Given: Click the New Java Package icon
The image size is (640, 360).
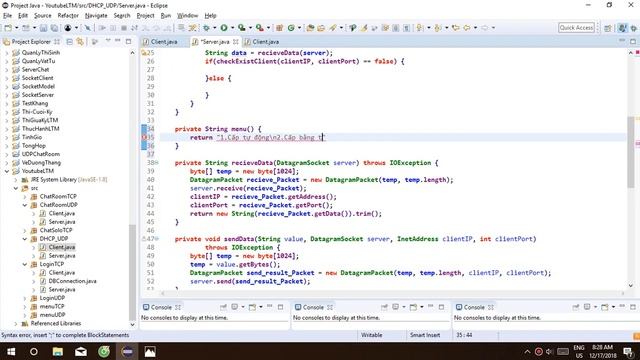Looking at the screenshot, I should coord(280,28).
